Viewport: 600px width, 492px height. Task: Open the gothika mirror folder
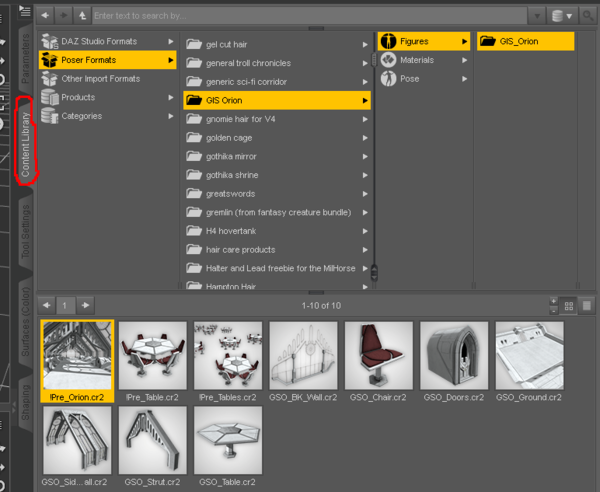277,156
